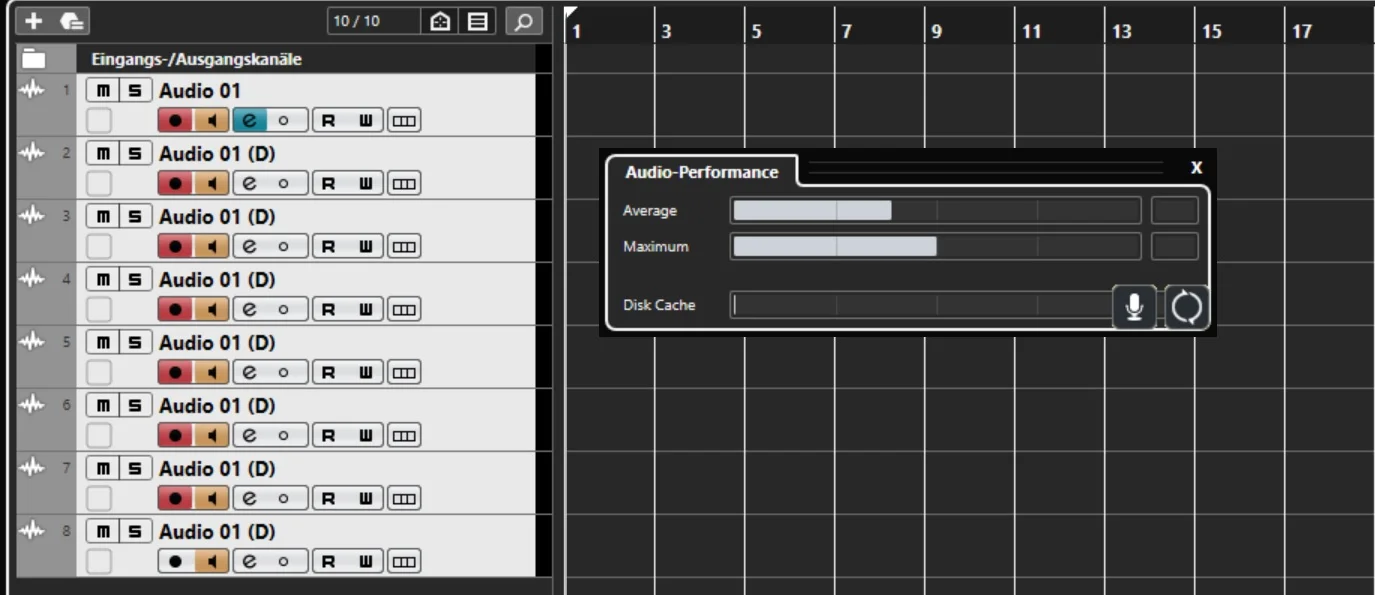Select track name Audio 01 (D) on track 4

[x=217, y=280]
